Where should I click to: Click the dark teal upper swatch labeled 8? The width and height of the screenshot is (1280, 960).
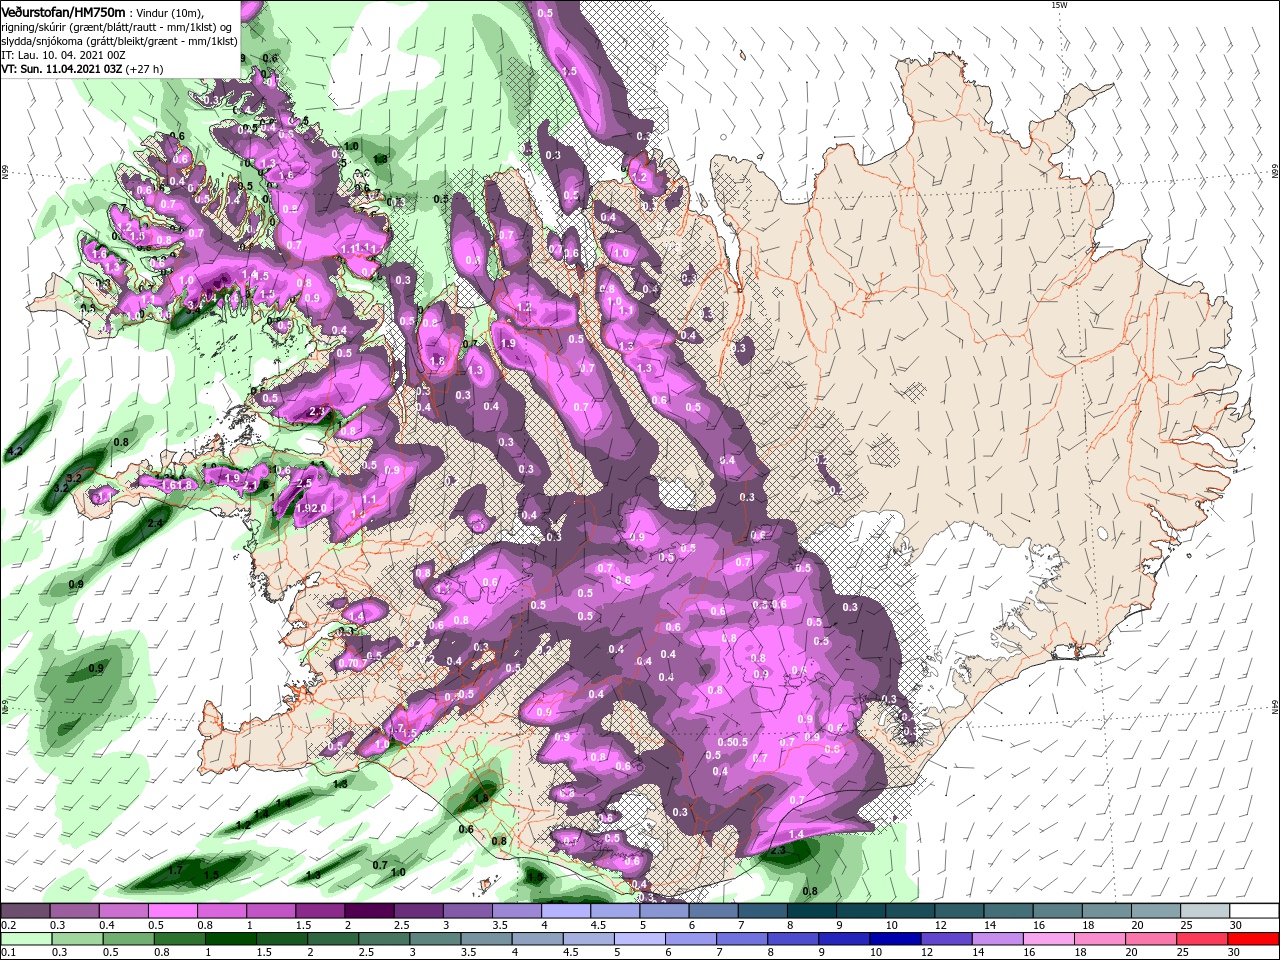click(x=812, y=911)
